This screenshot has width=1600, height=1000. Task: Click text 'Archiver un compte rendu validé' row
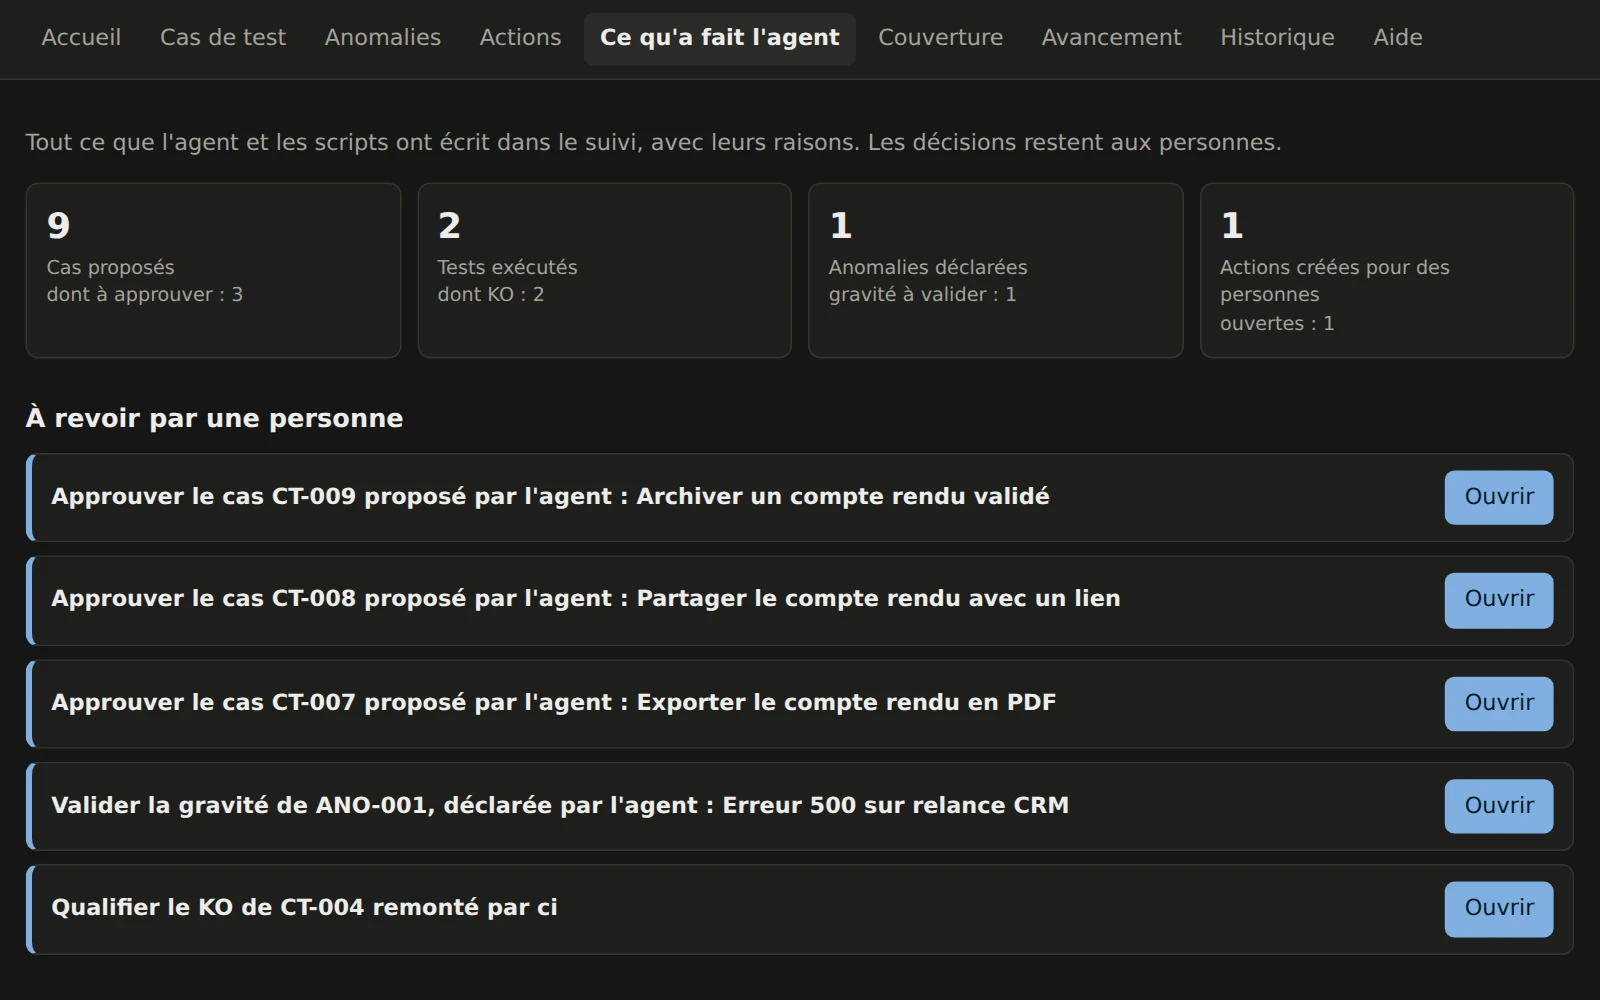pos(843,497)
